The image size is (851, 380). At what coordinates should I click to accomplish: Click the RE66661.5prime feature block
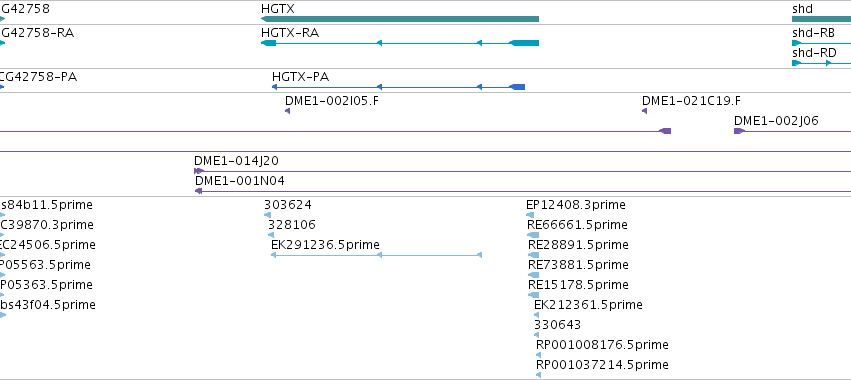click(x=533, y=235)
